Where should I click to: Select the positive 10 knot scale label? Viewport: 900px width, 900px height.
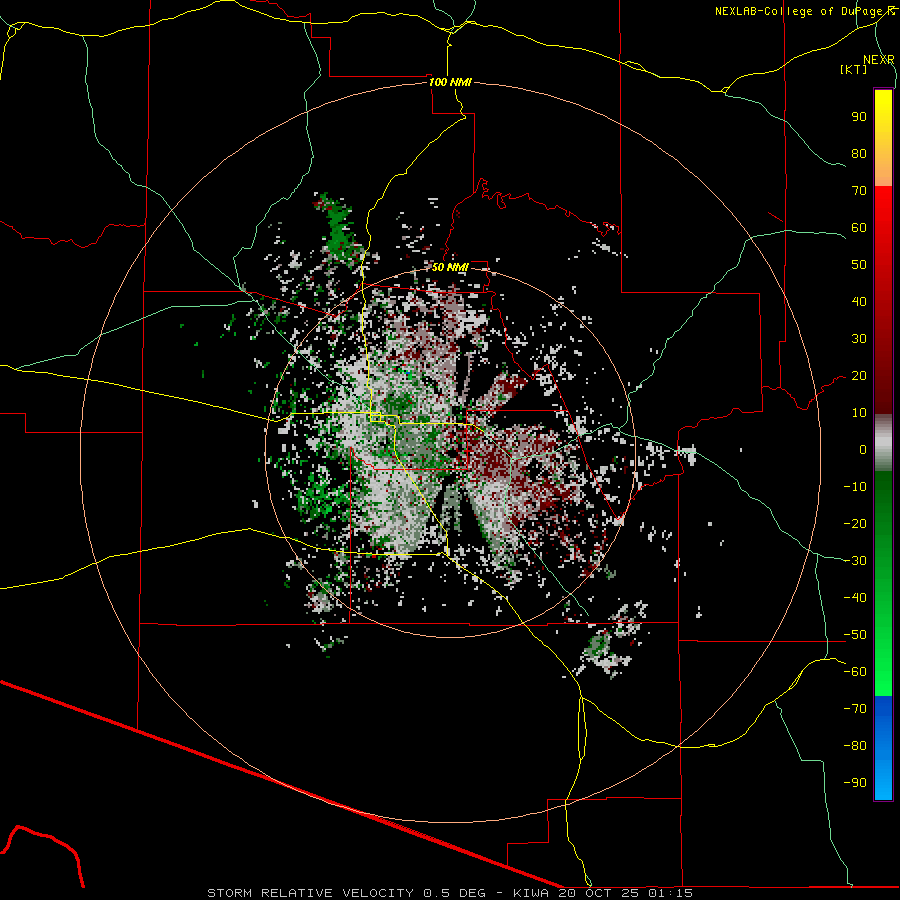[x=859, y=413]
